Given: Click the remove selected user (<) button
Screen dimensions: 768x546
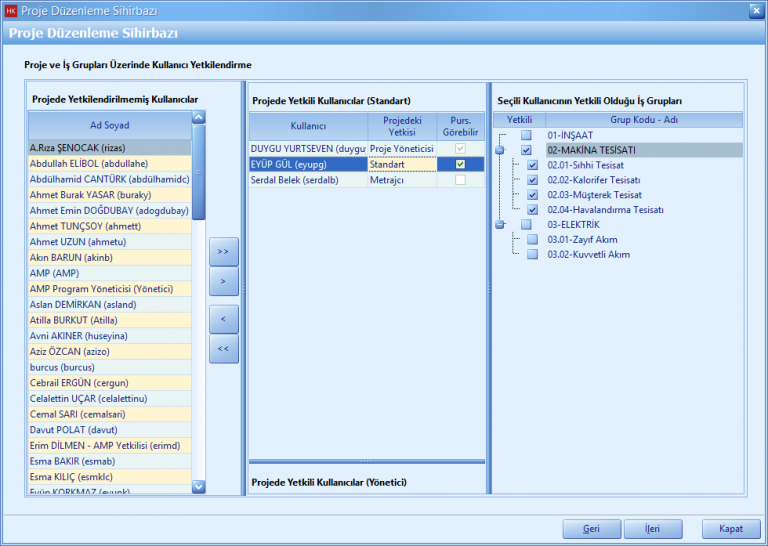Looking at the screenshot, I should click(x=224, y=318).
